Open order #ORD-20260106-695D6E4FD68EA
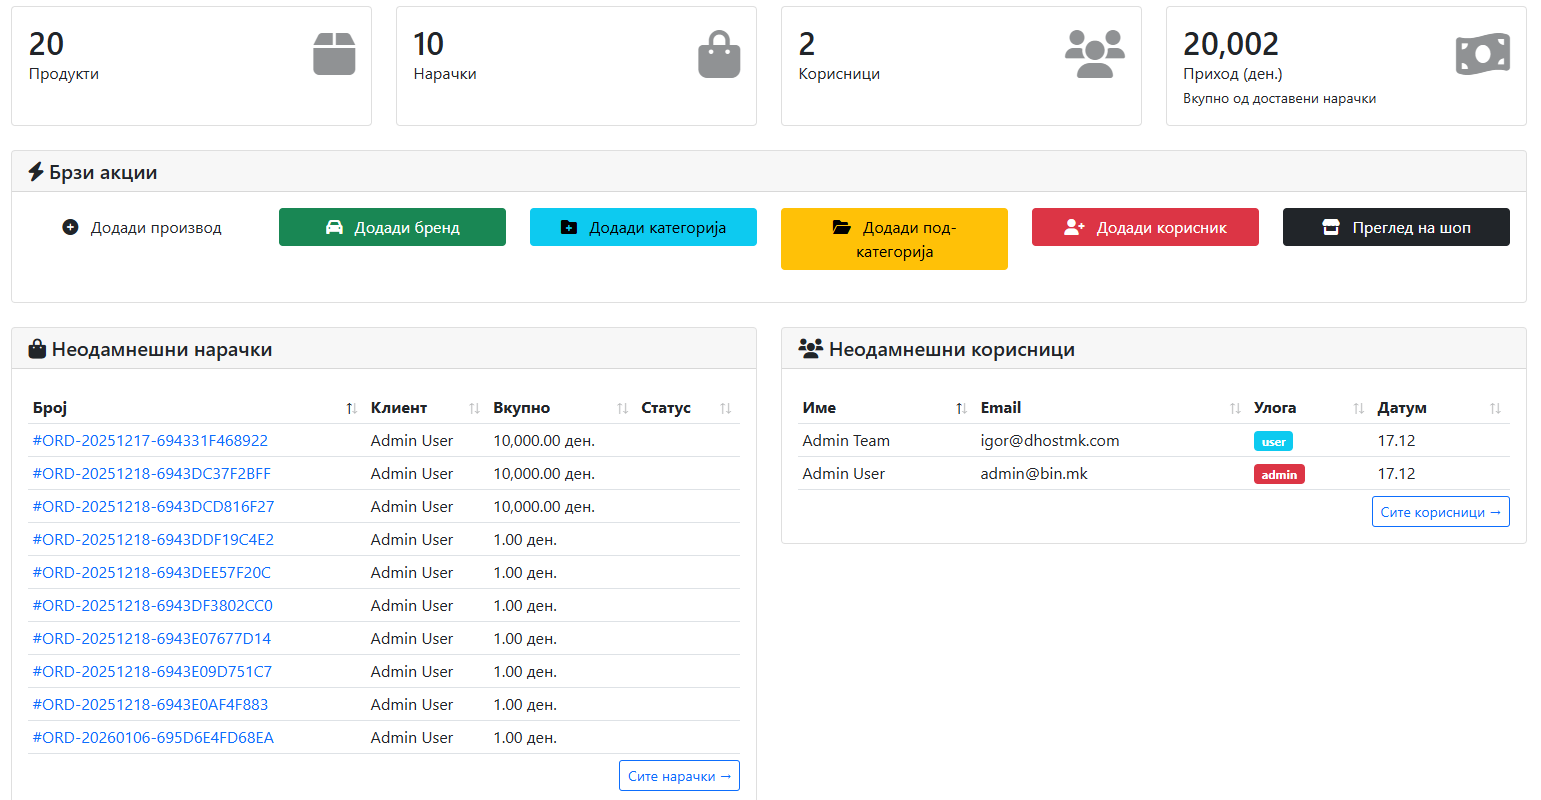Image resolution: width=1541 pixels, height=800 pixels. coord(153,738)
